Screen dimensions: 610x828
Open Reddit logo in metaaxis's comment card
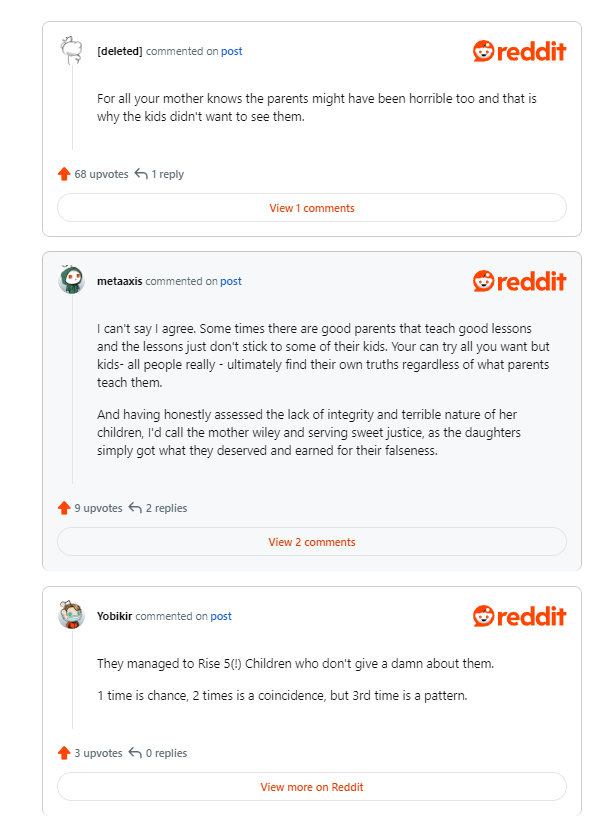tap(519, 281)
